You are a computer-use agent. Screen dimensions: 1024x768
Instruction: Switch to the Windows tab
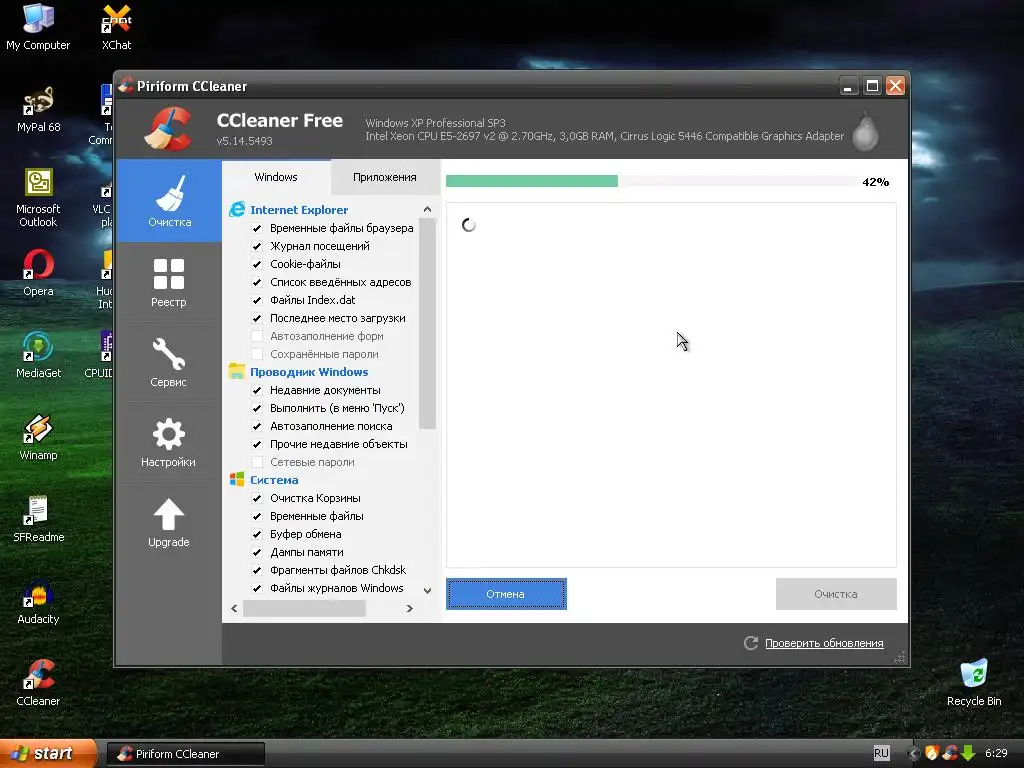tap(276, 177)
